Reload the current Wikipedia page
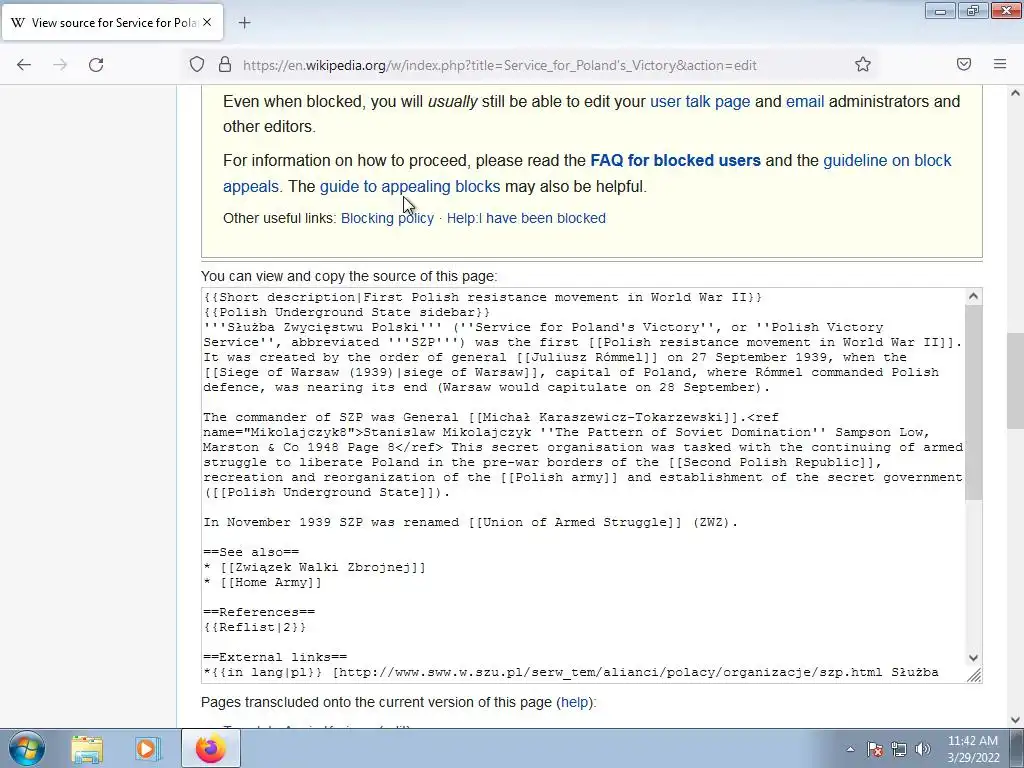The width and height of the screenshot is (1024, 768). click(96, 65)
